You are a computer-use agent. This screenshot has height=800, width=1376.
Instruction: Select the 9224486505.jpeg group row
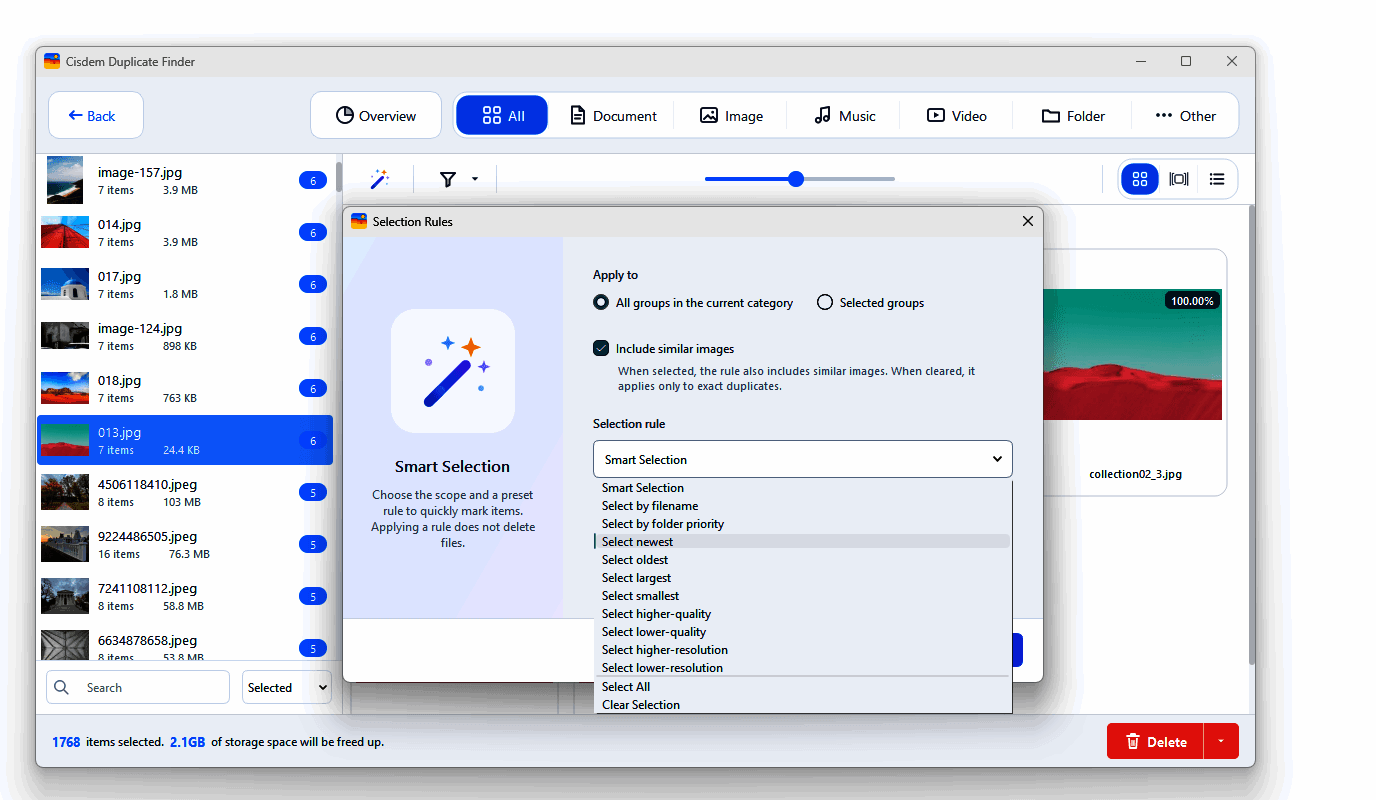click(185, 544)
